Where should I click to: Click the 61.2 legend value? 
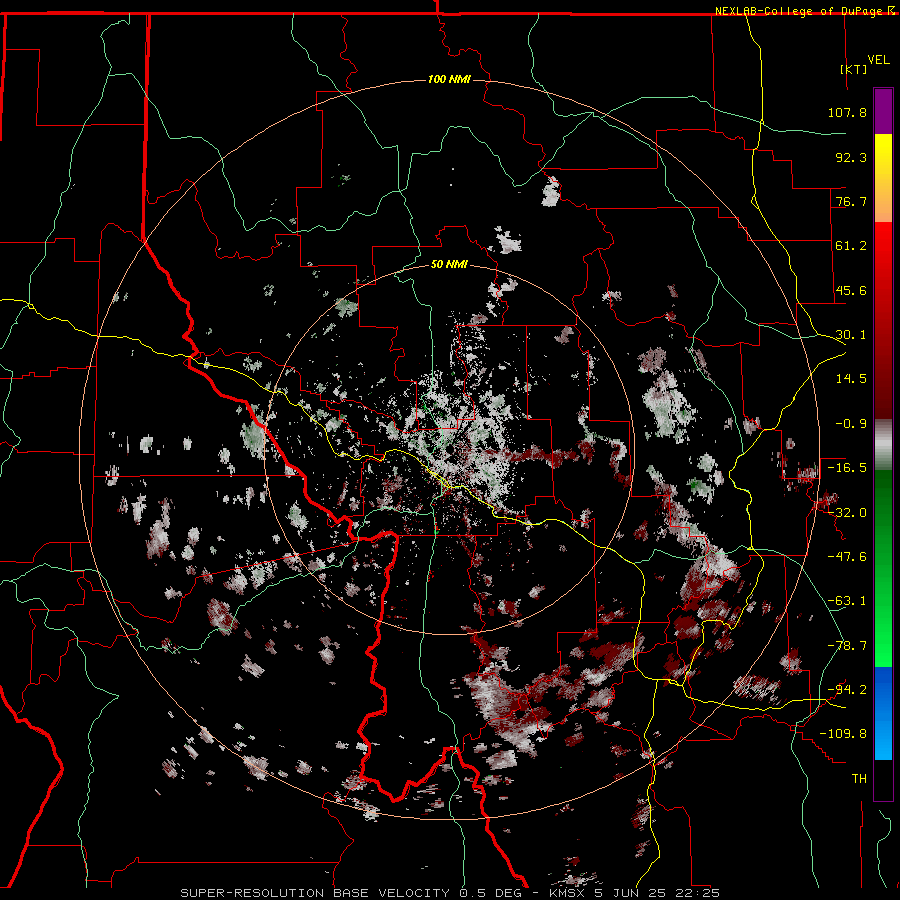851,246
